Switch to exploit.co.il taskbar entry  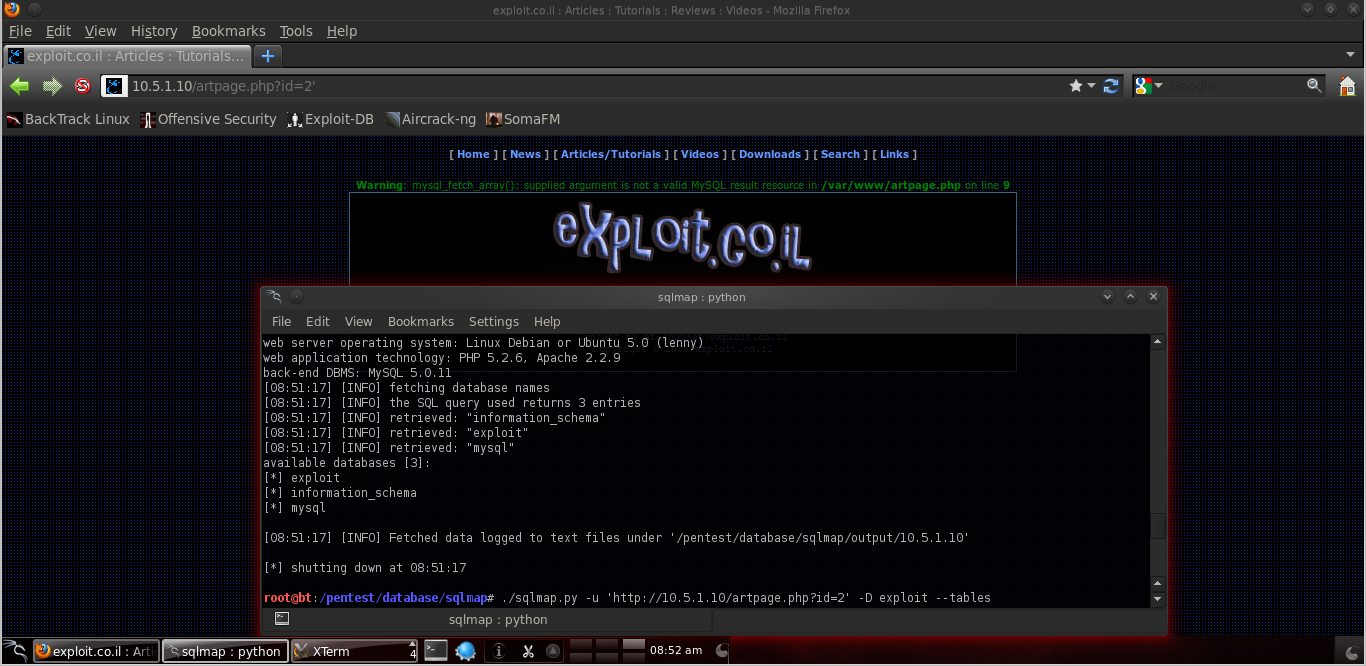[95, 651]
